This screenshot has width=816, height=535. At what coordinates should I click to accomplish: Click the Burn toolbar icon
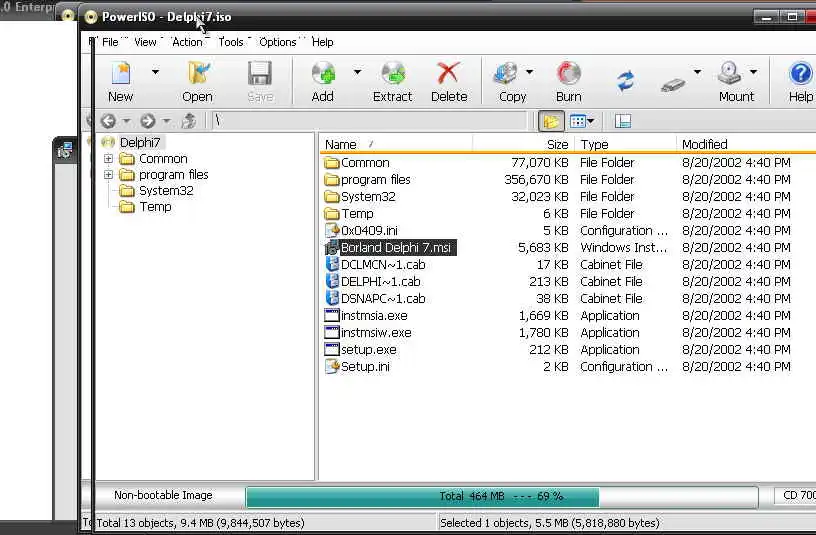coord(568,73)
